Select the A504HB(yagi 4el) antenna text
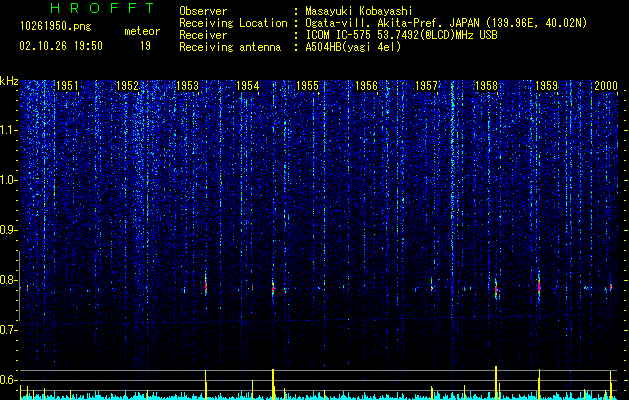The height and width of the screenshot is (400, 629). click(x=353, y=47)
